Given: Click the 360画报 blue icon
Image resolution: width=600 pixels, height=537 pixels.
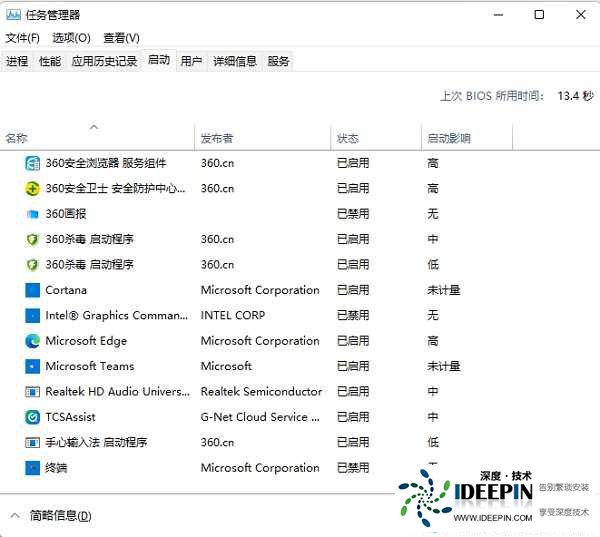Looking at the screenshot, I should tap(32, 214).
